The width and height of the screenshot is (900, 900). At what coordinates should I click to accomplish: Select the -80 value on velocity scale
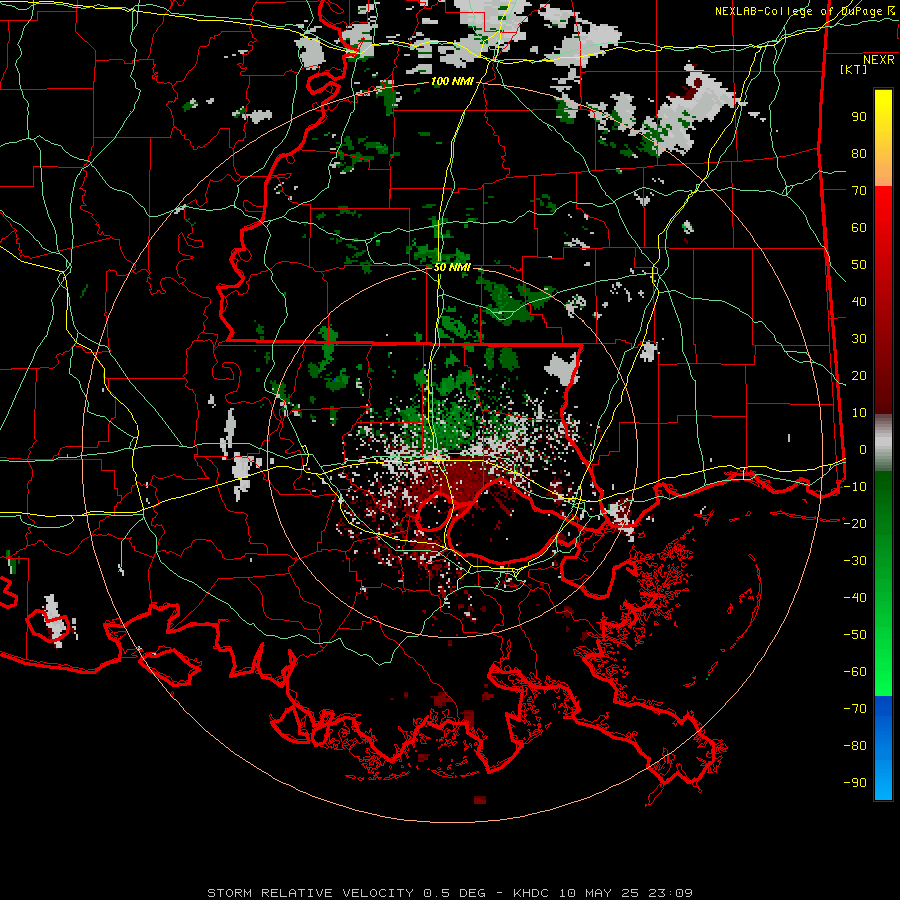[855, 746]
